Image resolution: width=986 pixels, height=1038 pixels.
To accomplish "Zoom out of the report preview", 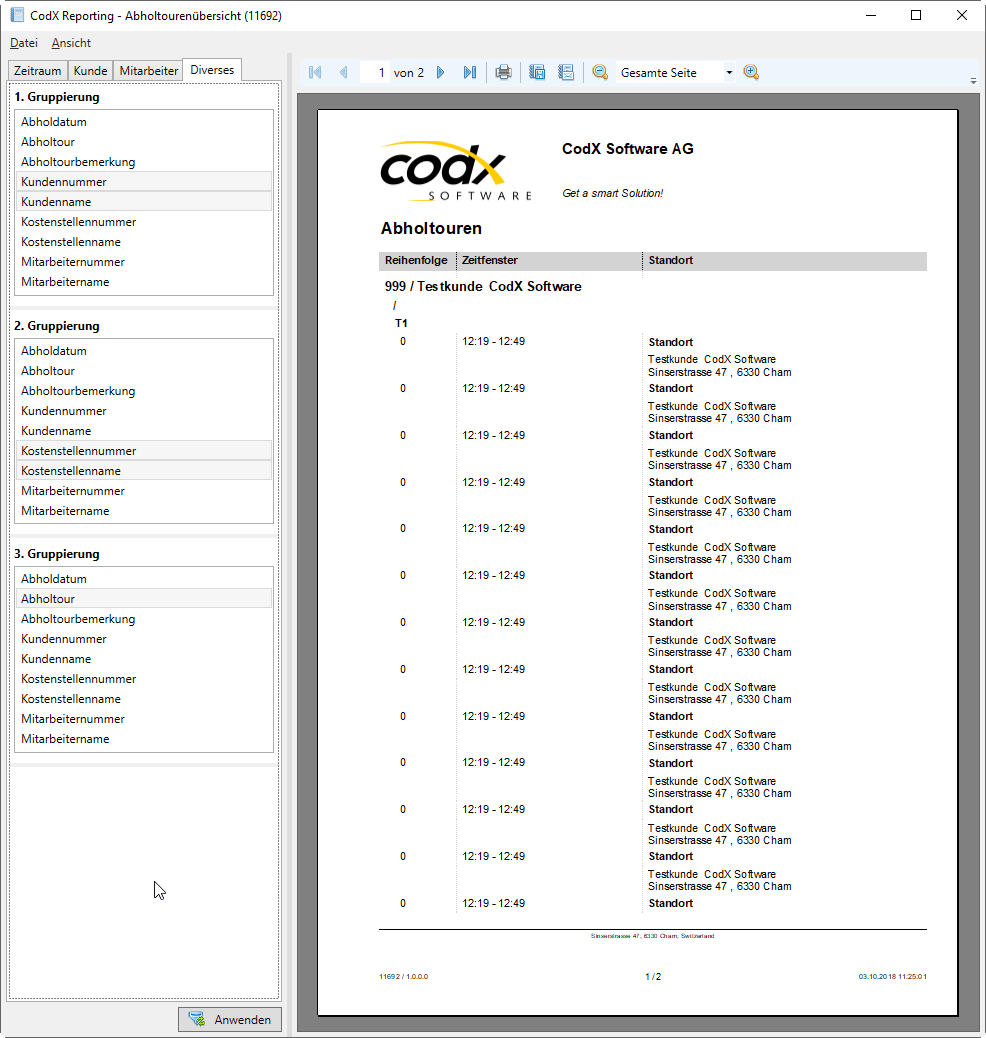I will 601,72.
